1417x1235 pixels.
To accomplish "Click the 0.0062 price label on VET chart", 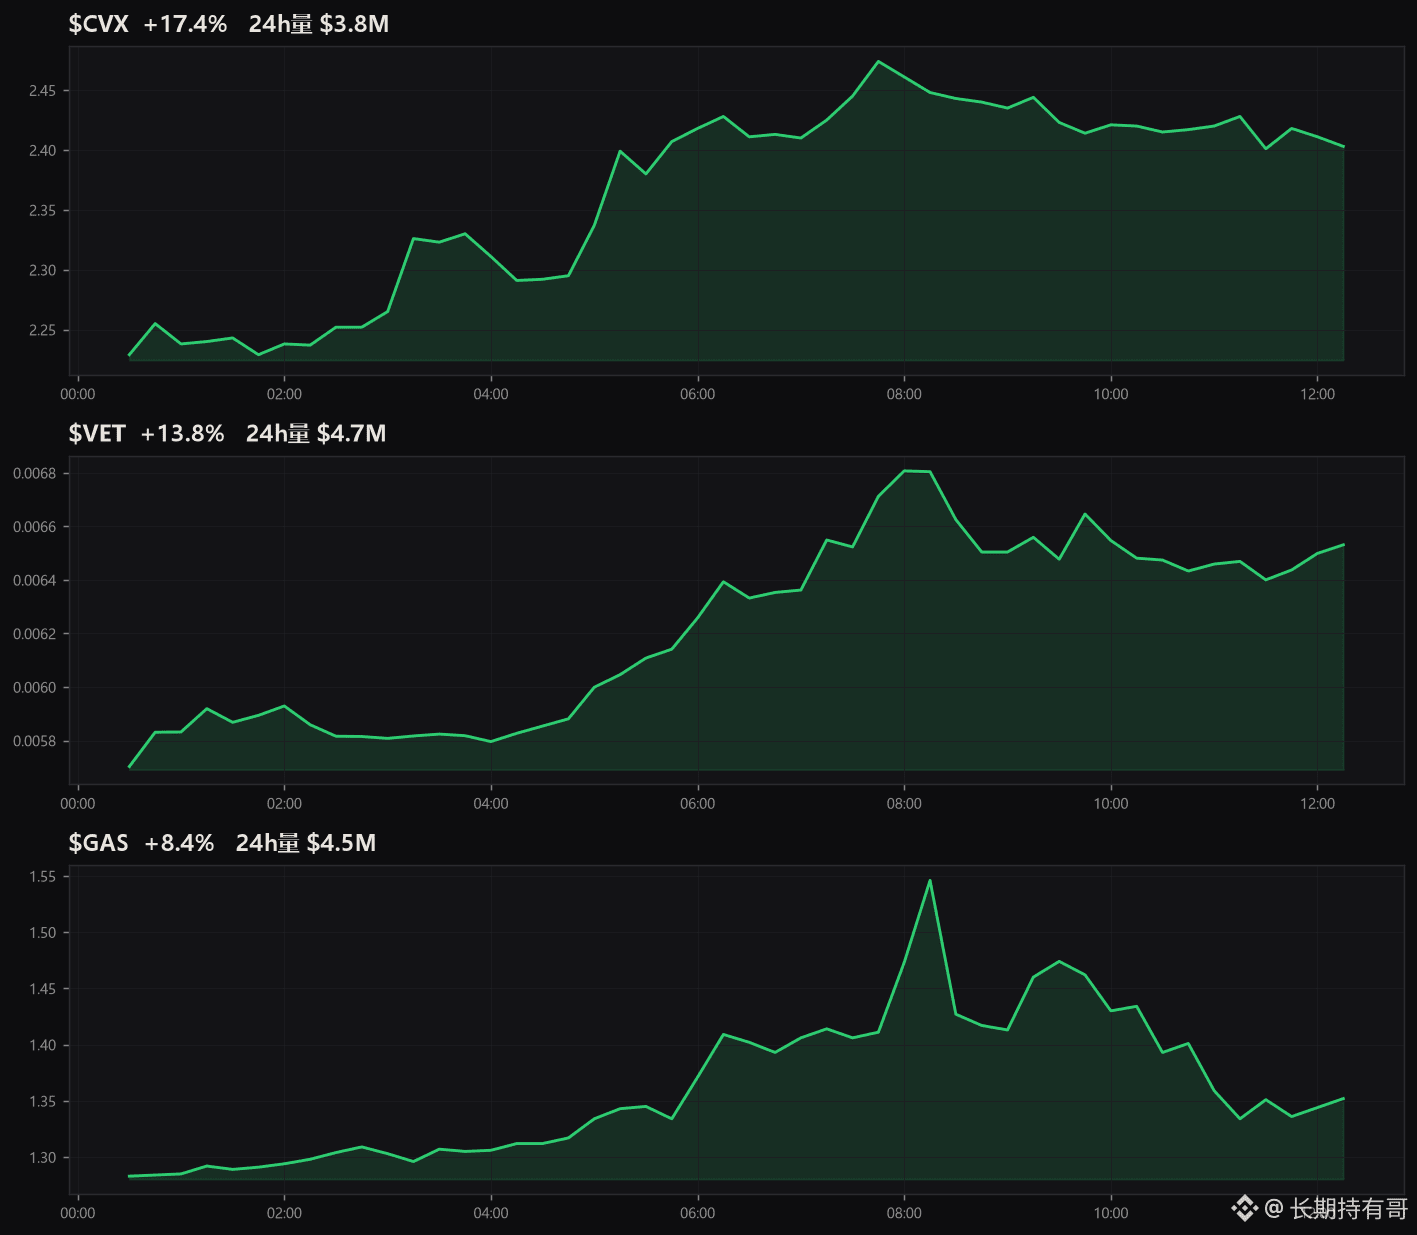I will (x=35, y=634).
